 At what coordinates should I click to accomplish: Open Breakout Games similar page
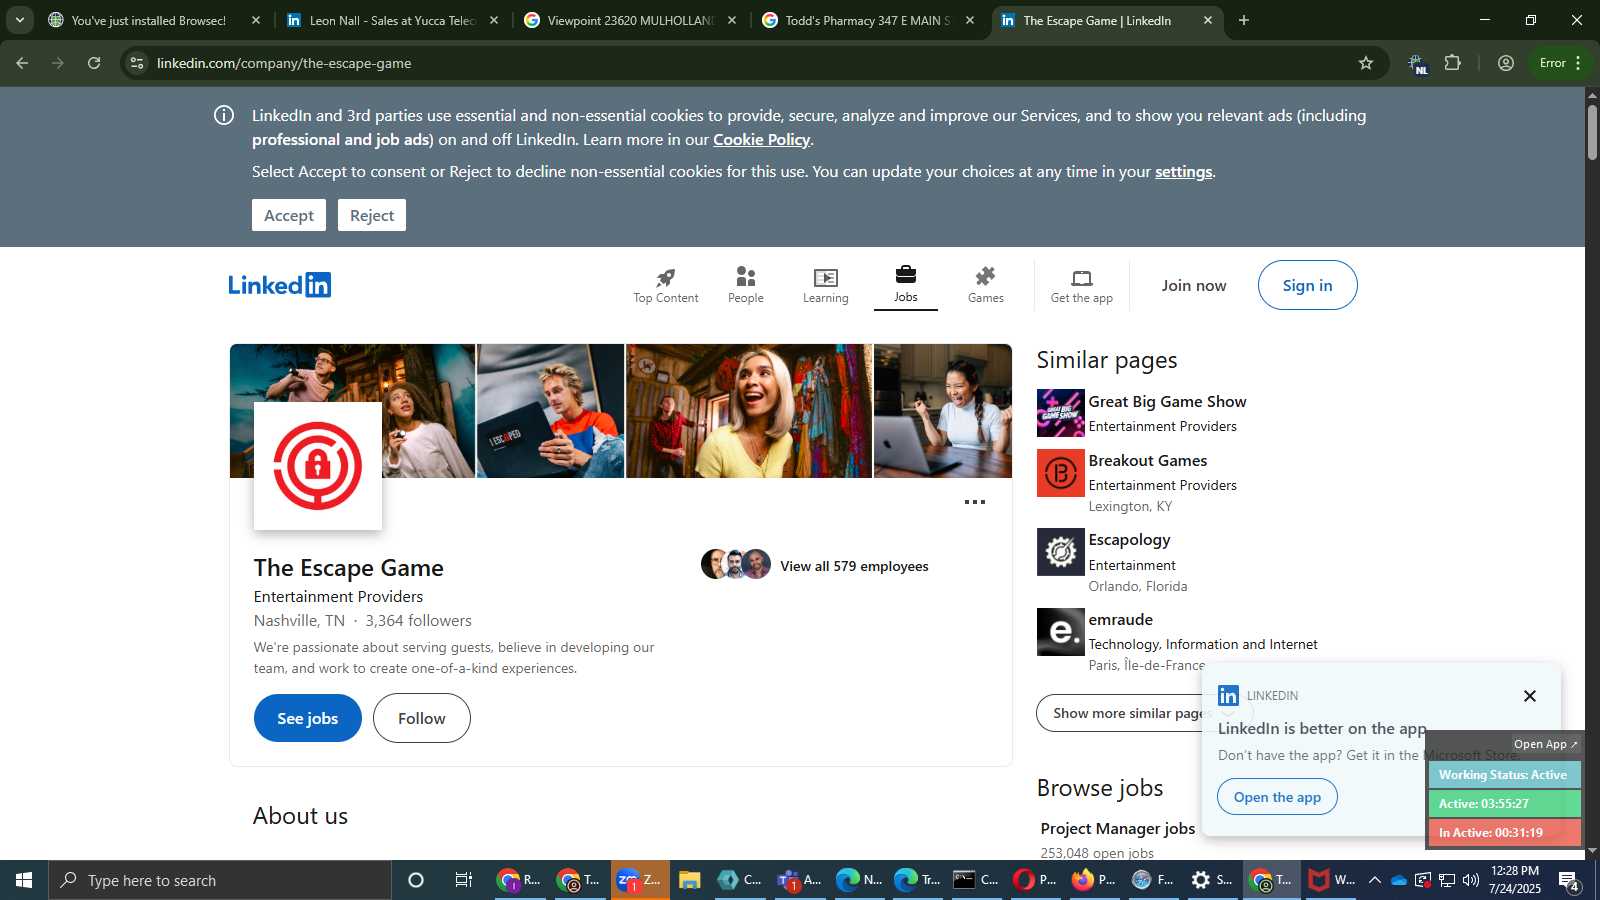coord(1147,461)
